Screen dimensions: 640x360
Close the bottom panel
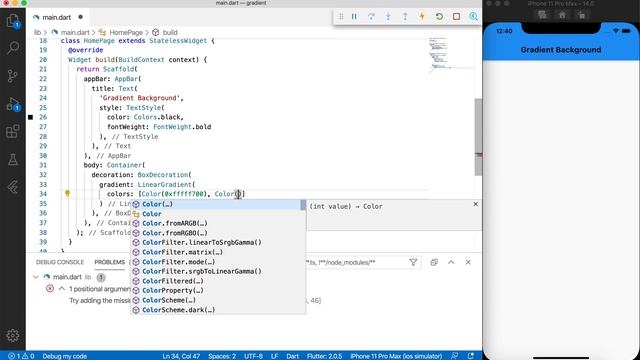(468, 262)
